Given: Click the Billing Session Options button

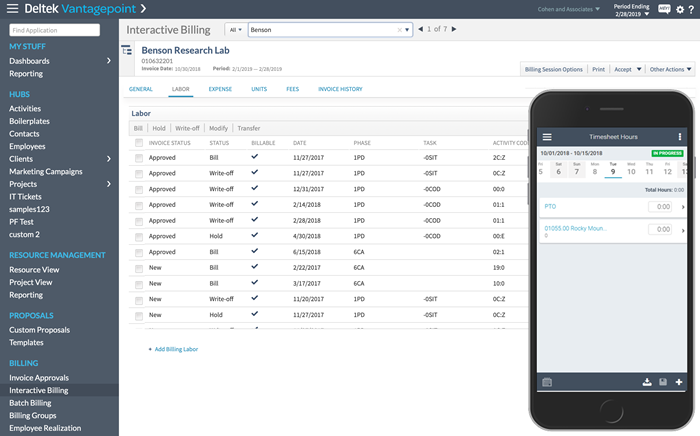Looking at the screenshot, I should (554, 70).
